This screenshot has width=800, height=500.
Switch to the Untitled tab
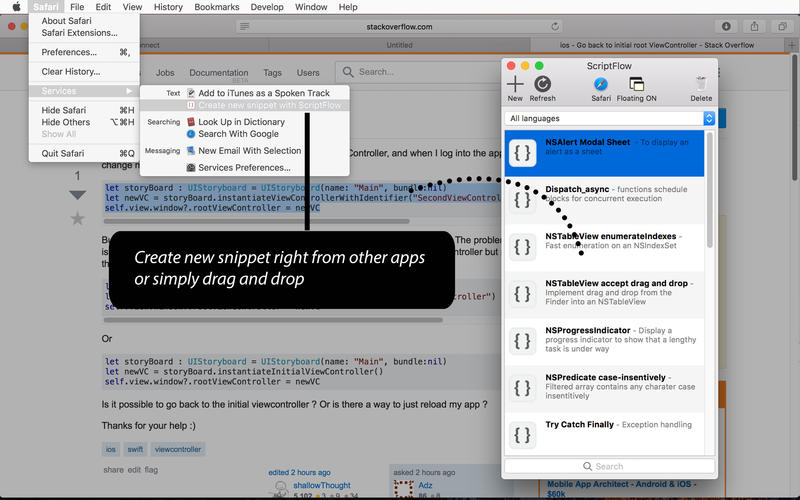pyautogui.click(x=399, y=45)
